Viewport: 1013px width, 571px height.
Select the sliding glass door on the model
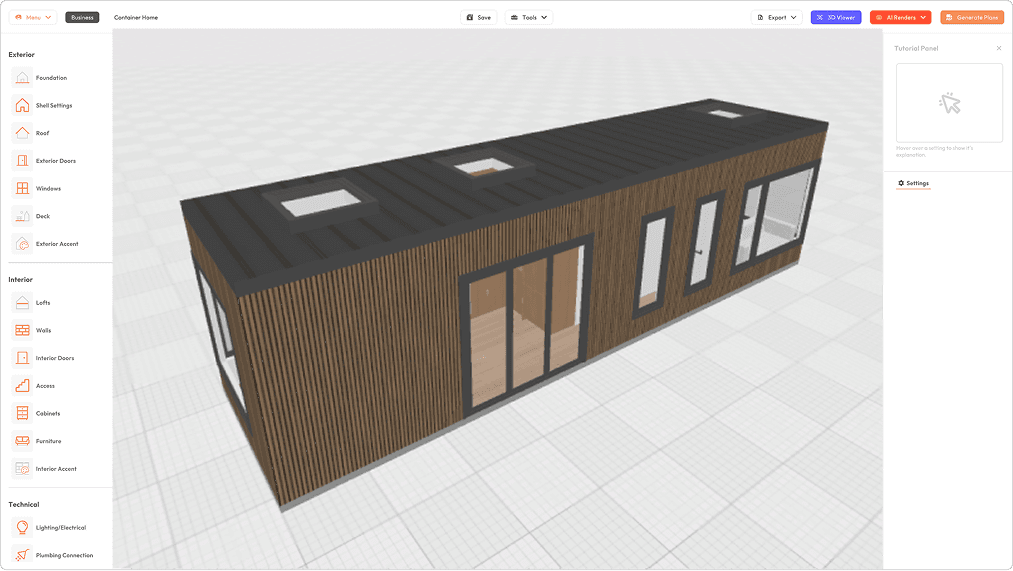pos(525,326)
